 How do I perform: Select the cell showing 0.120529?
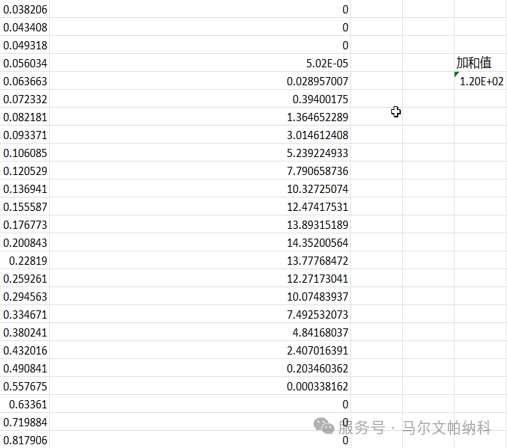(25, 171)
